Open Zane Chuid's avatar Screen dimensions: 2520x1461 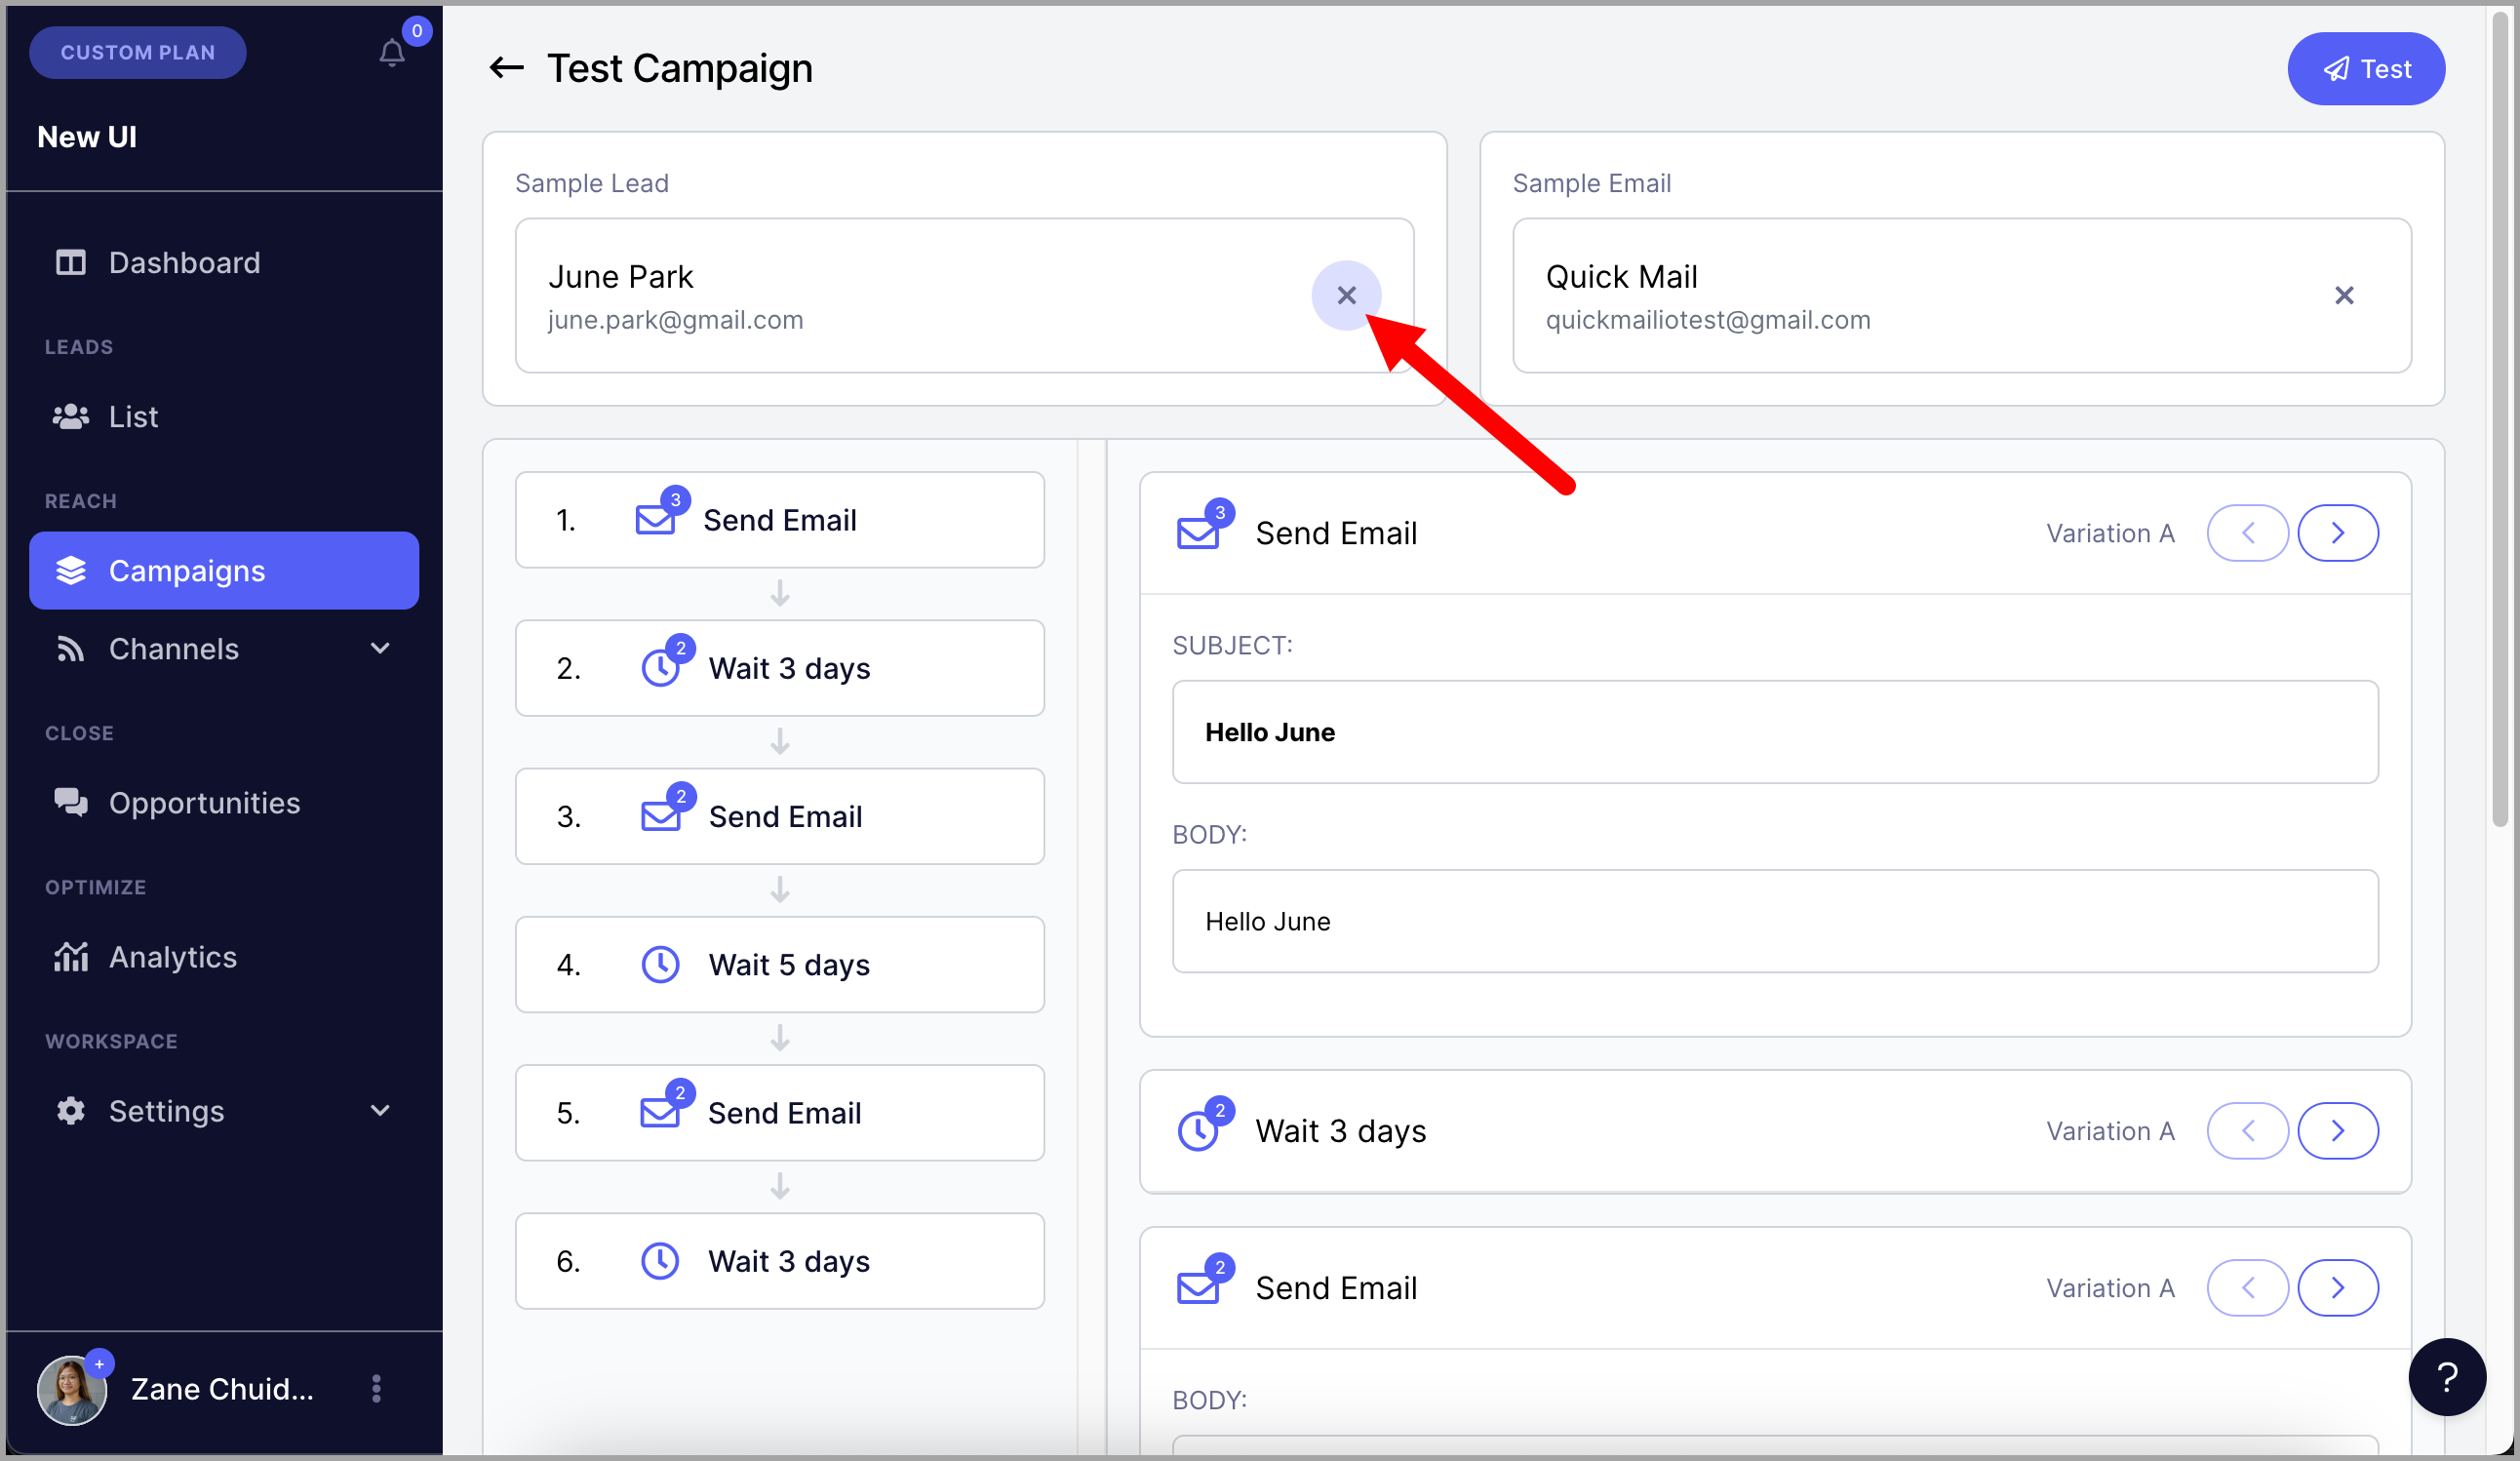click(x=72, y=1389)
